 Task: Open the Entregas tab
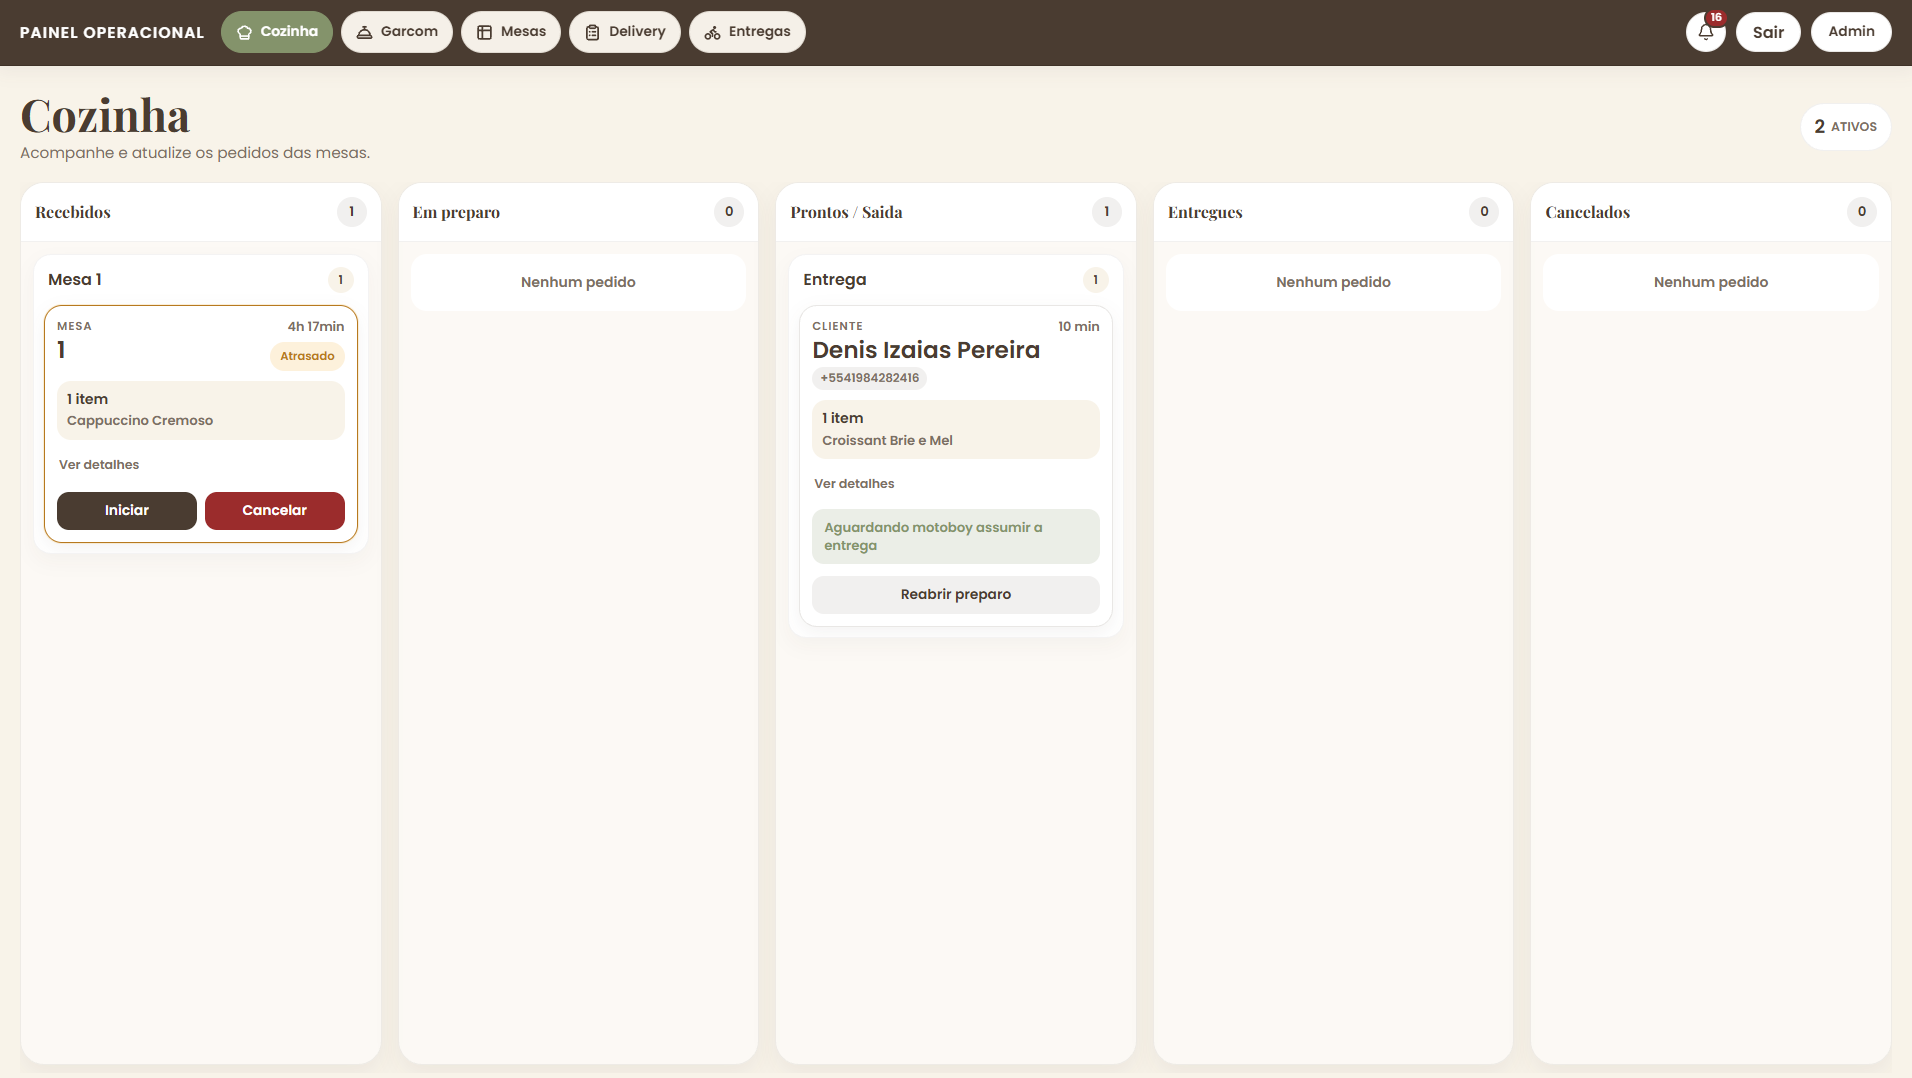point(747,32)
